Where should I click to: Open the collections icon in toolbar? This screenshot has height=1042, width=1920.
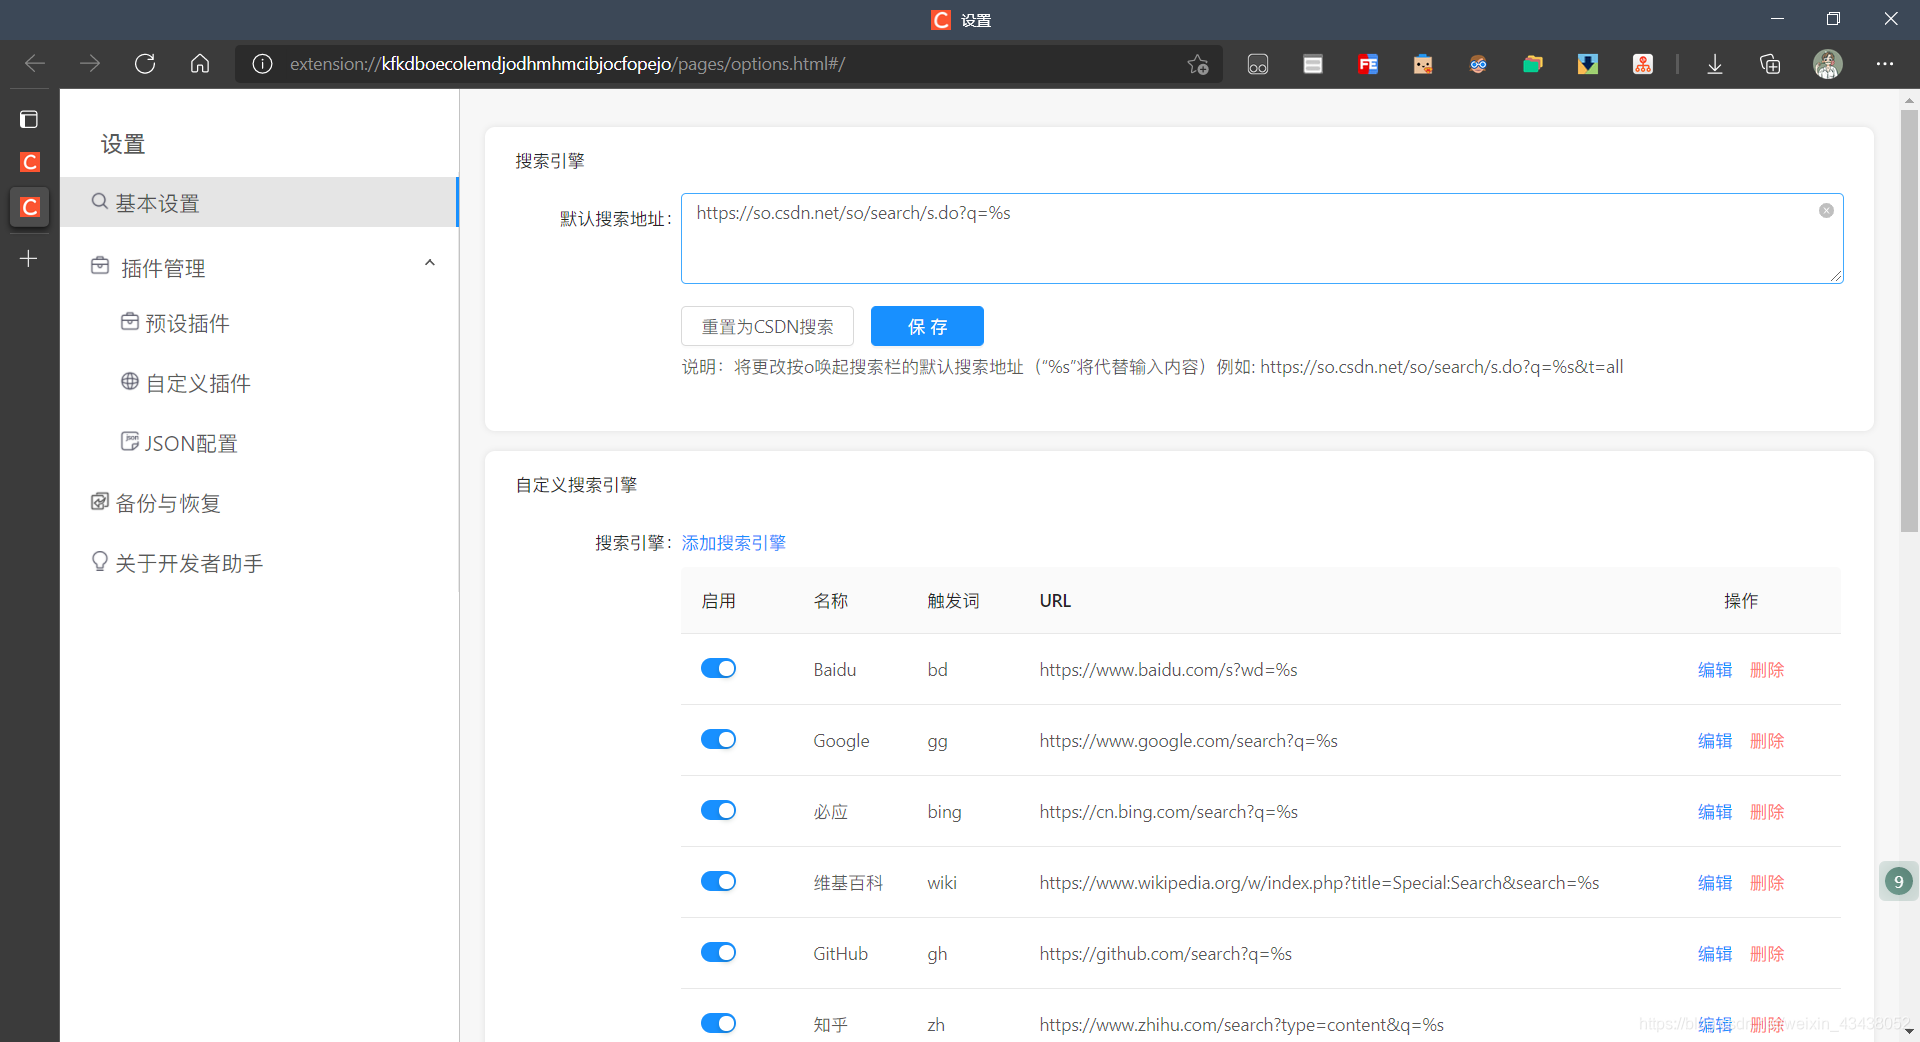tap(1770, 64)
